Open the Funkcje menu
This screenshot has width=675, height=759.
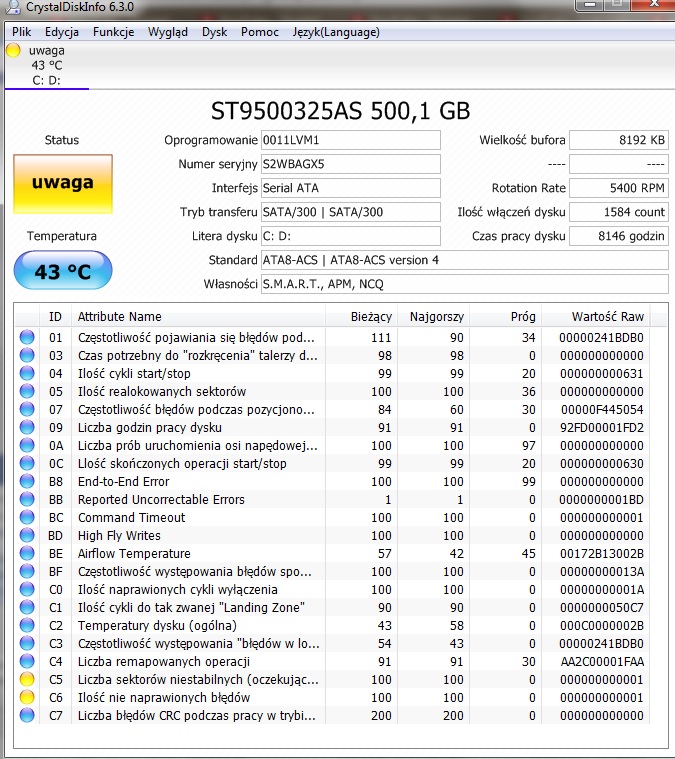click(x=113, y=32)
